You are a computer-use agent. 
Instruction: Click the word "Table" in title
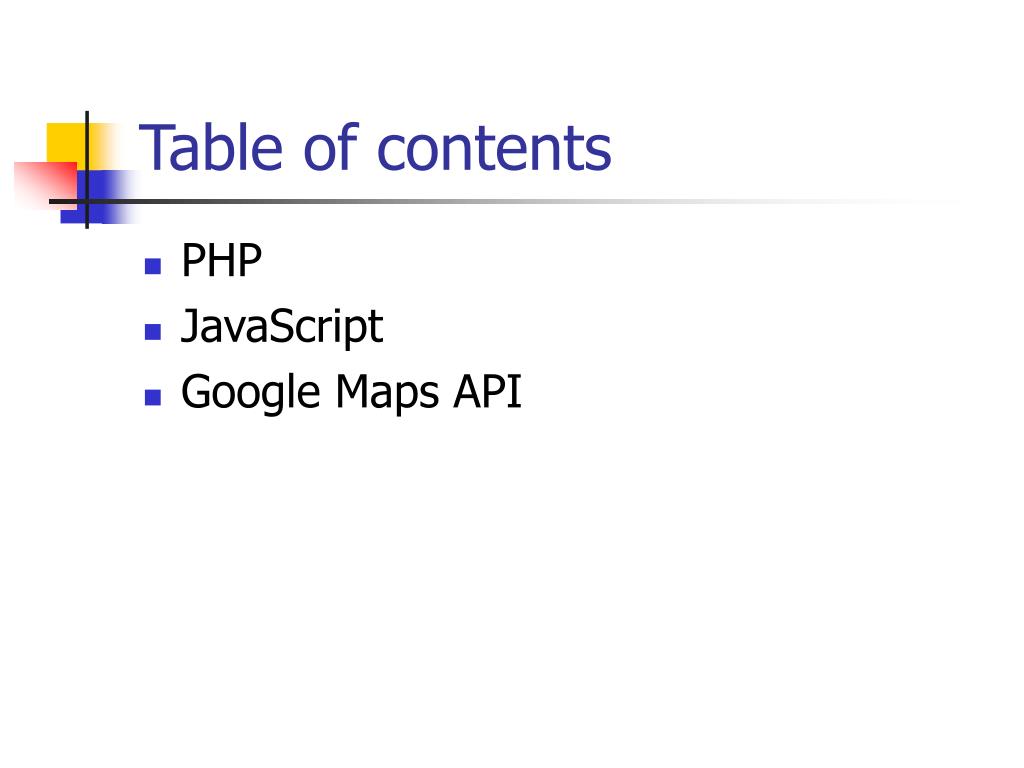click(x=211, y=149)
